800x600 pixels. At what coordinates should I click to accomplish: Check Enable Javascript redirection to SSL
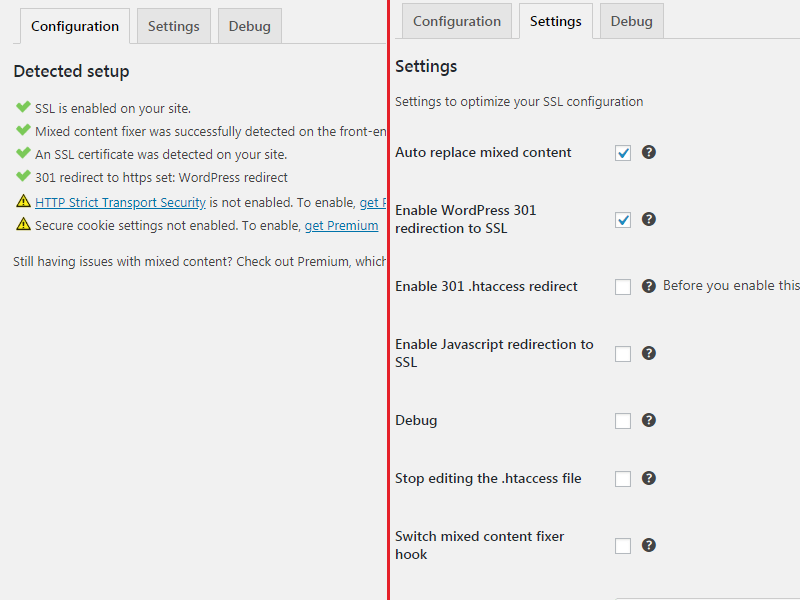point(623,353)
